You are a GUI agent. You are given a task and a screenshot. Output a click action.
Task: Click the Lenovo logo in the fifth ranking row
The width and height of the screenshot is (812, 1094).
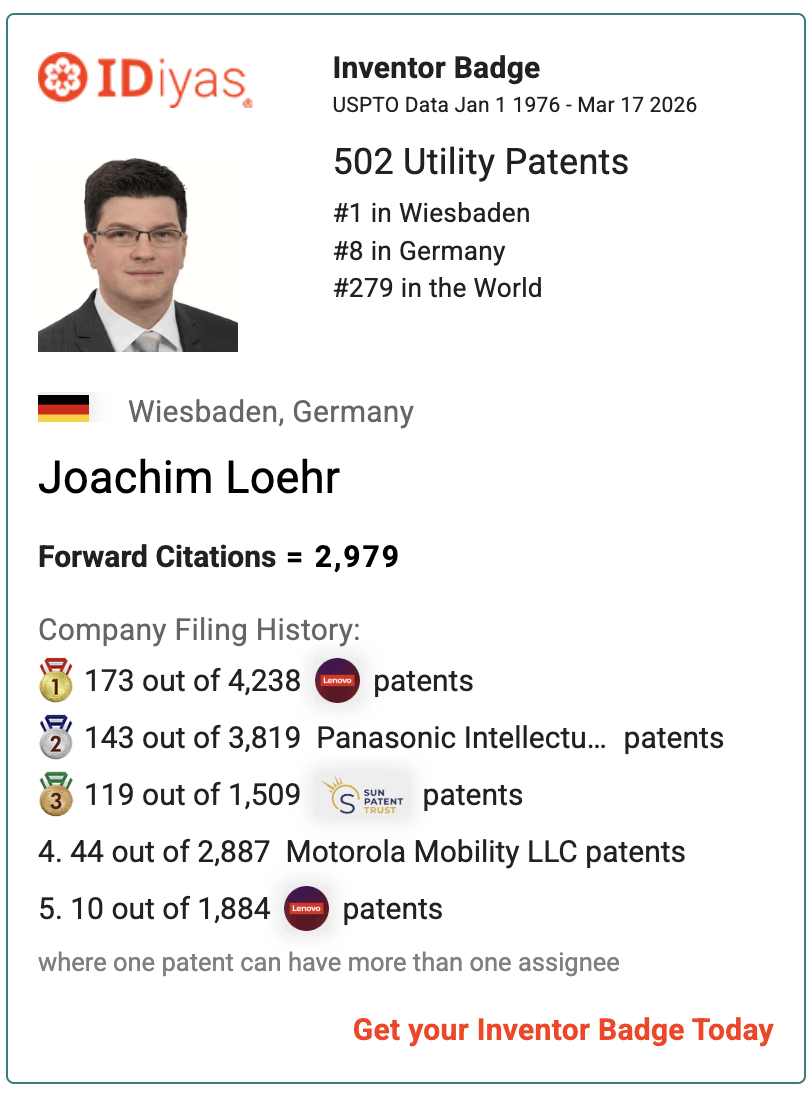(306, 908)
